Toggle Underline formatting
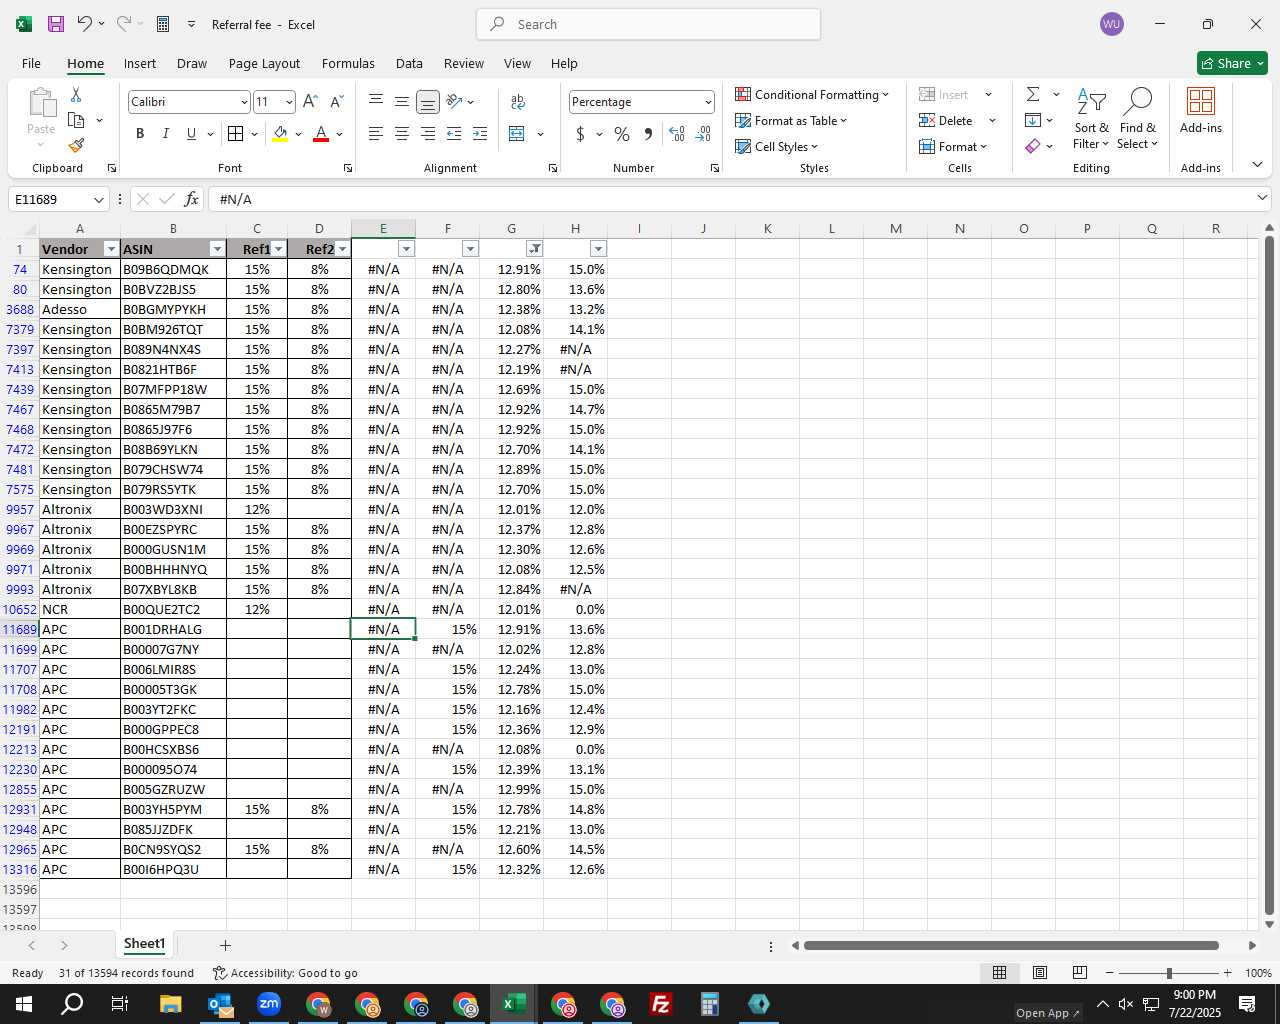This screenshot has width=1280, height=1024. tap(191, 133)
